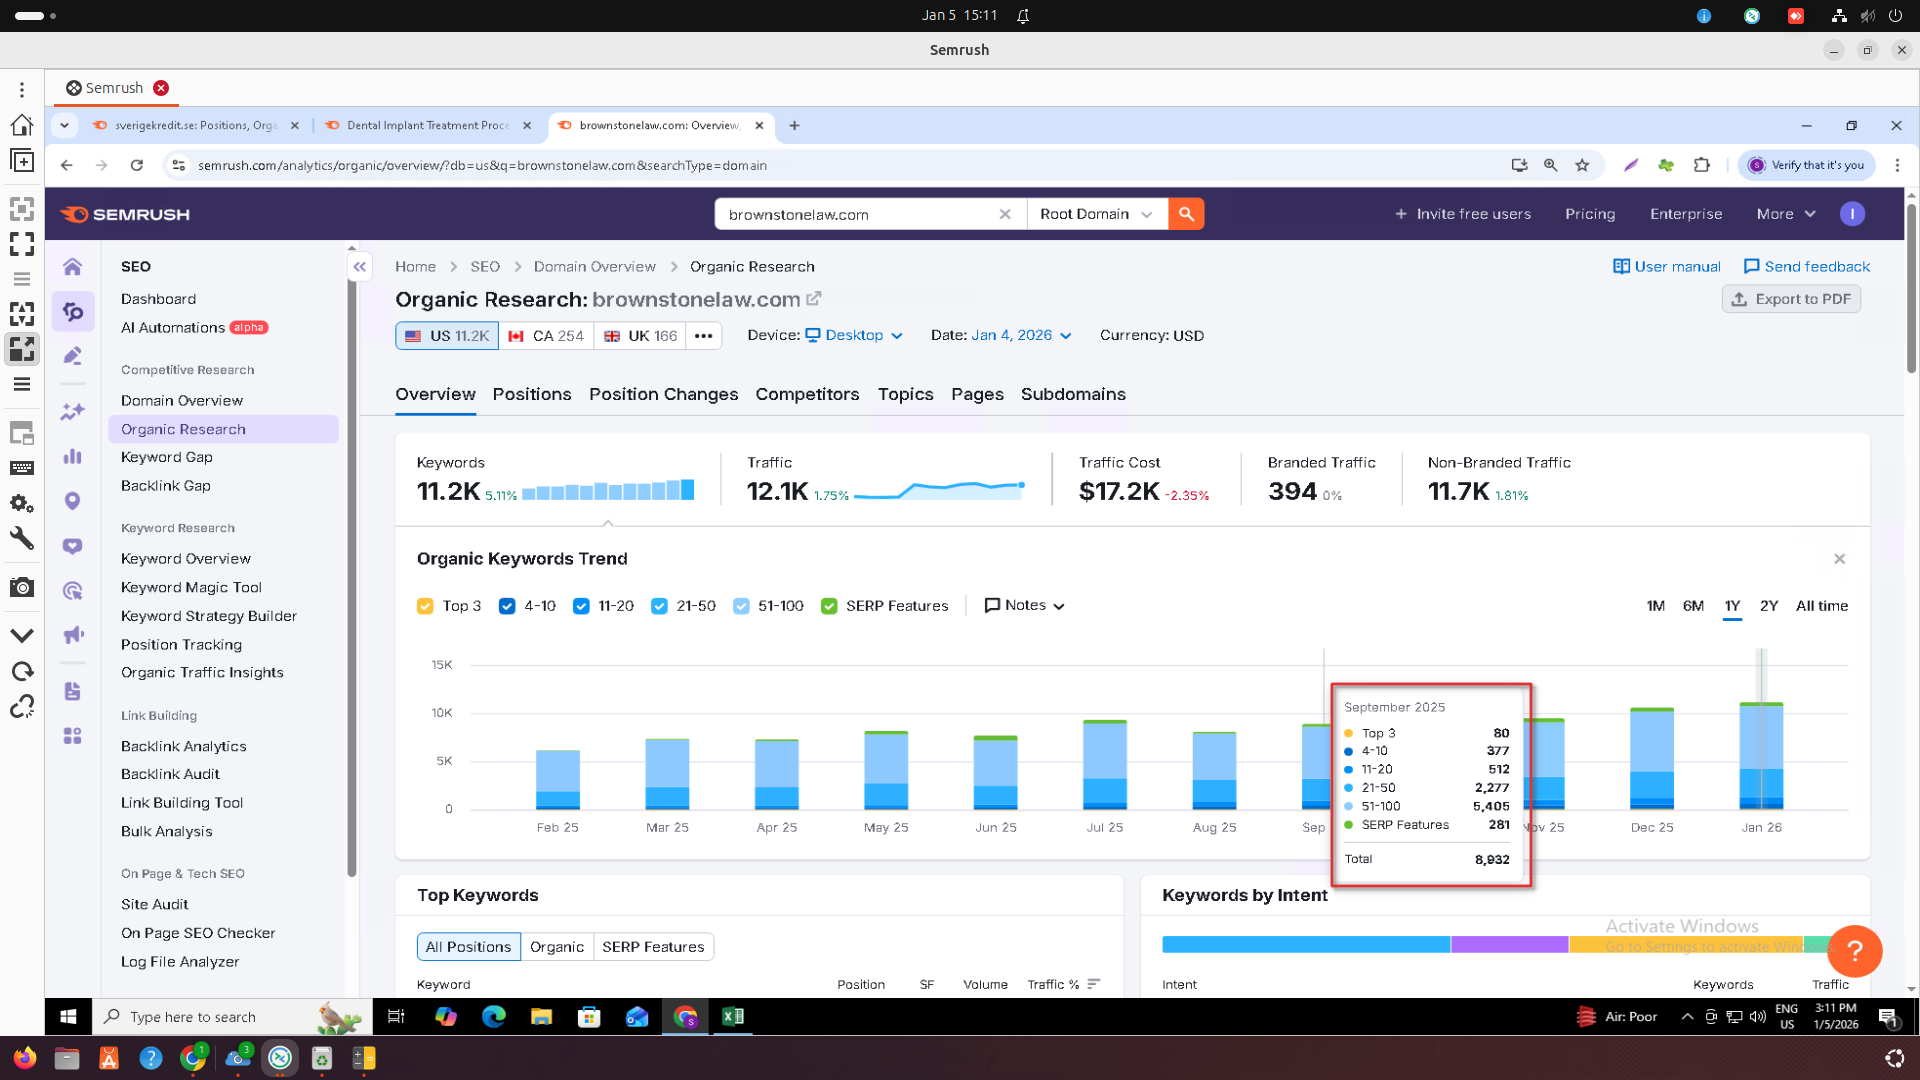Open the Competitors tab
This screenshot has height=1080, width=1920.
(807, 394)
